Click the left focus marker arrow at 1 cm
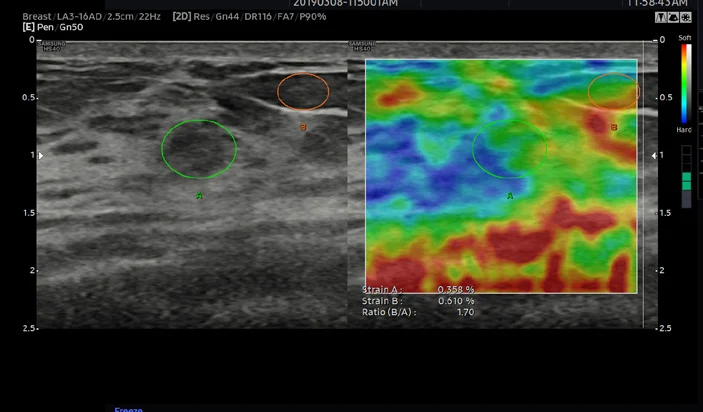703x412 pixels. [41, 156]
